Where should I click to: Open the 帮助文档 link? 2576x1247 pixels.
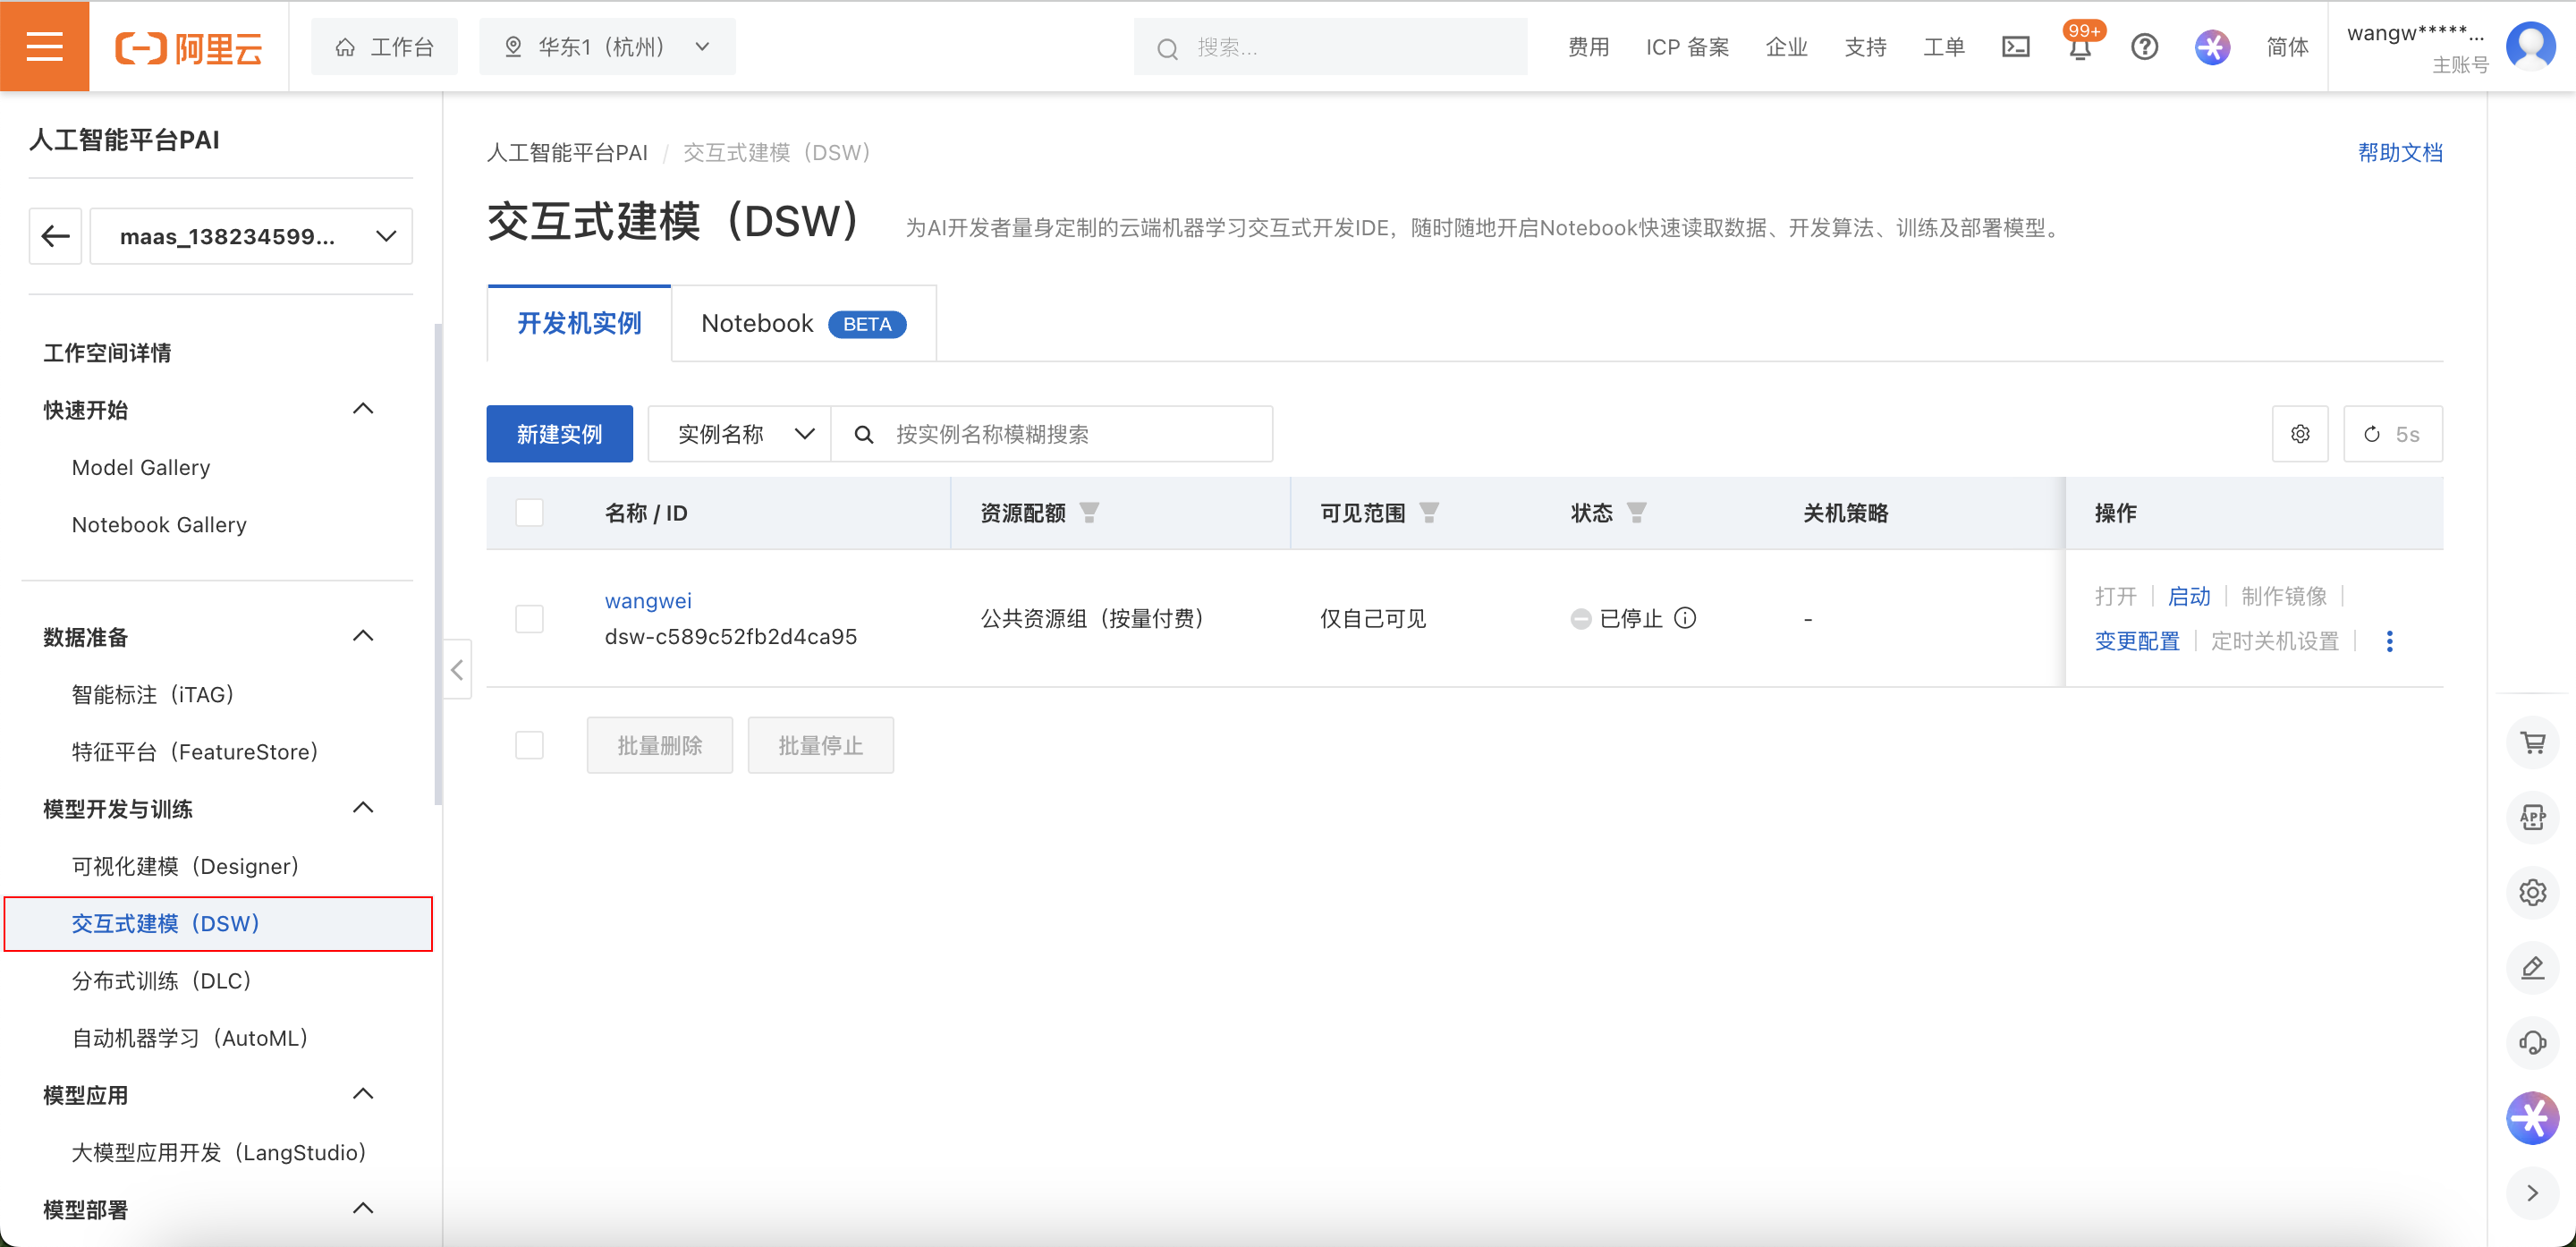[2400, 152]
